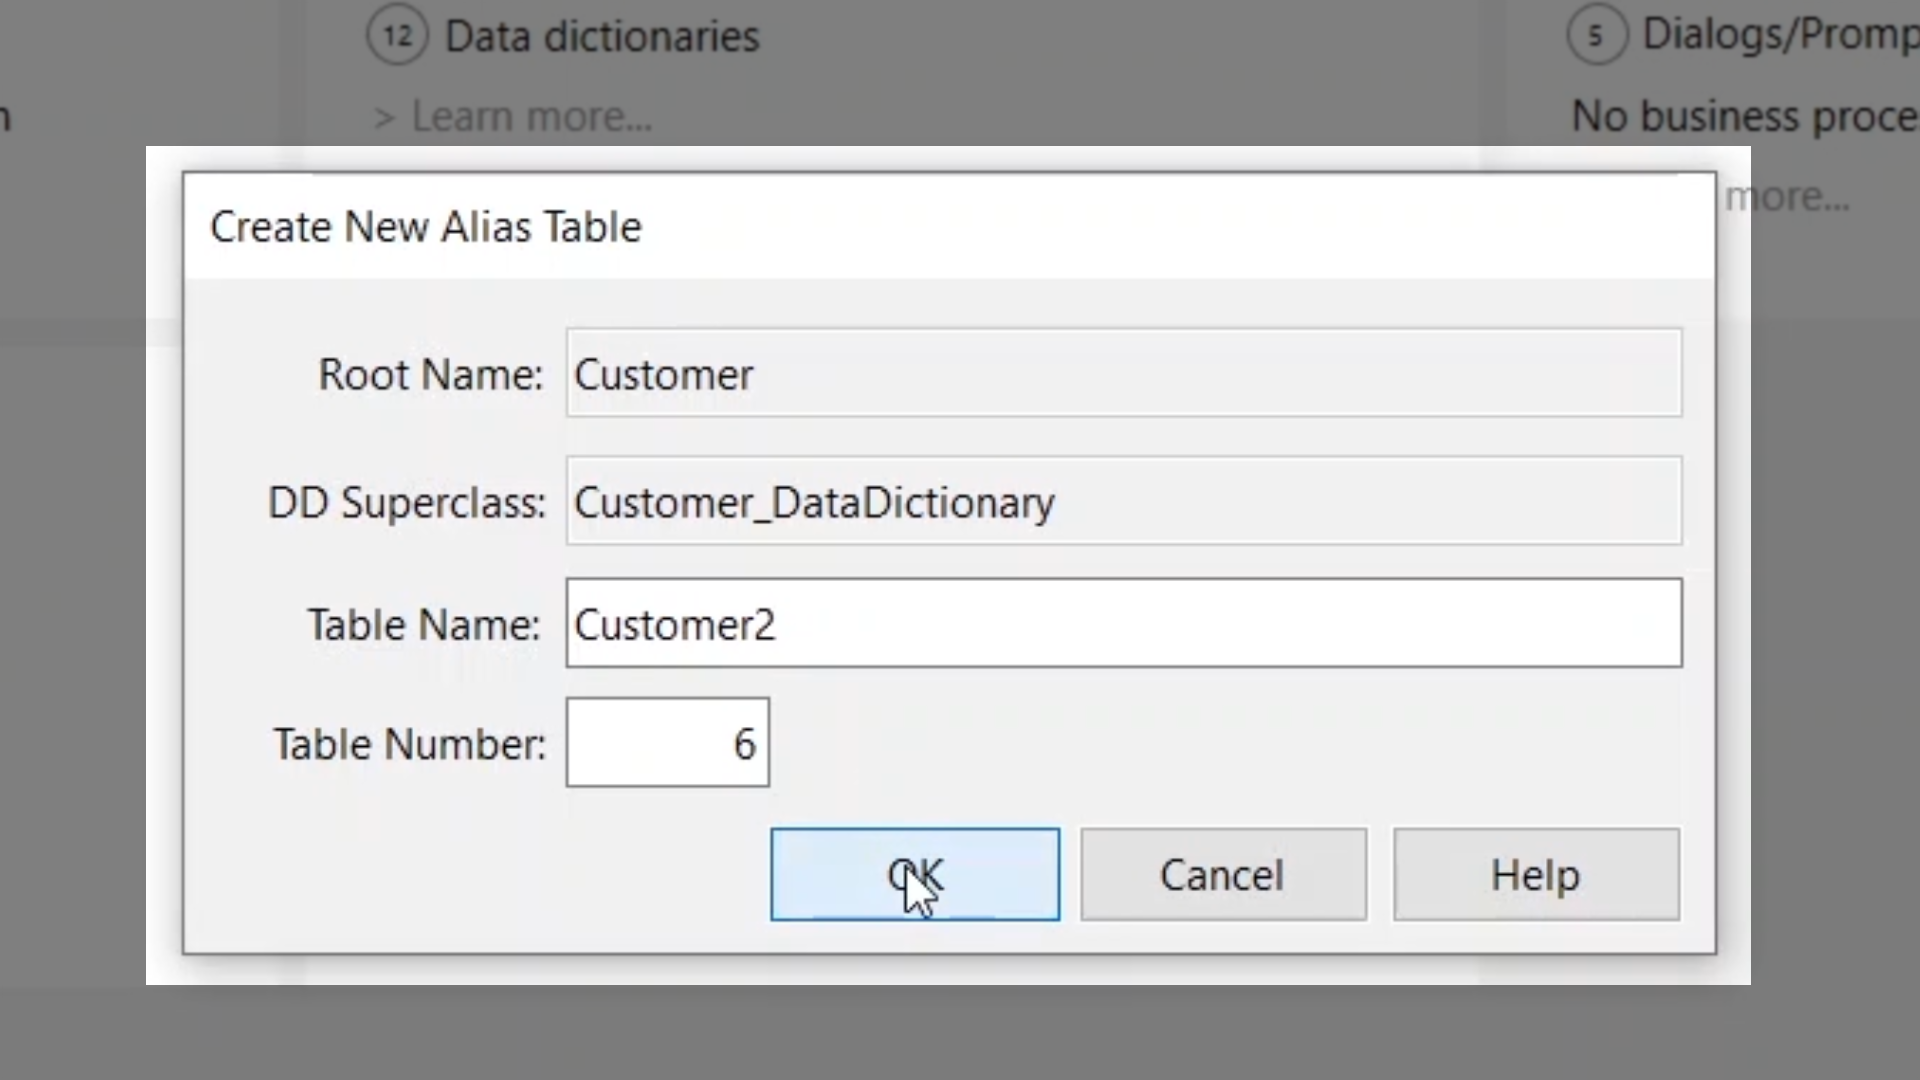Click the DD Superclass label
The image size is (1920, 1080).
pyautogui.click(x=407, y=503)
